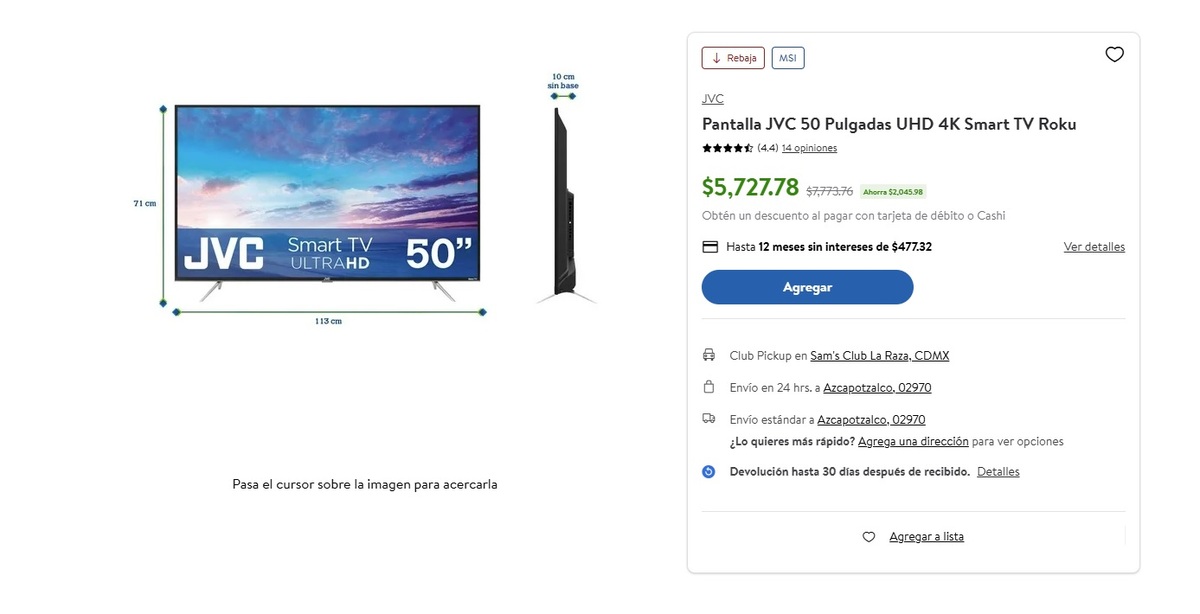This screenshot has height=614, width=1200.
Task: Click the star rating display
Action: click(727, 148)
